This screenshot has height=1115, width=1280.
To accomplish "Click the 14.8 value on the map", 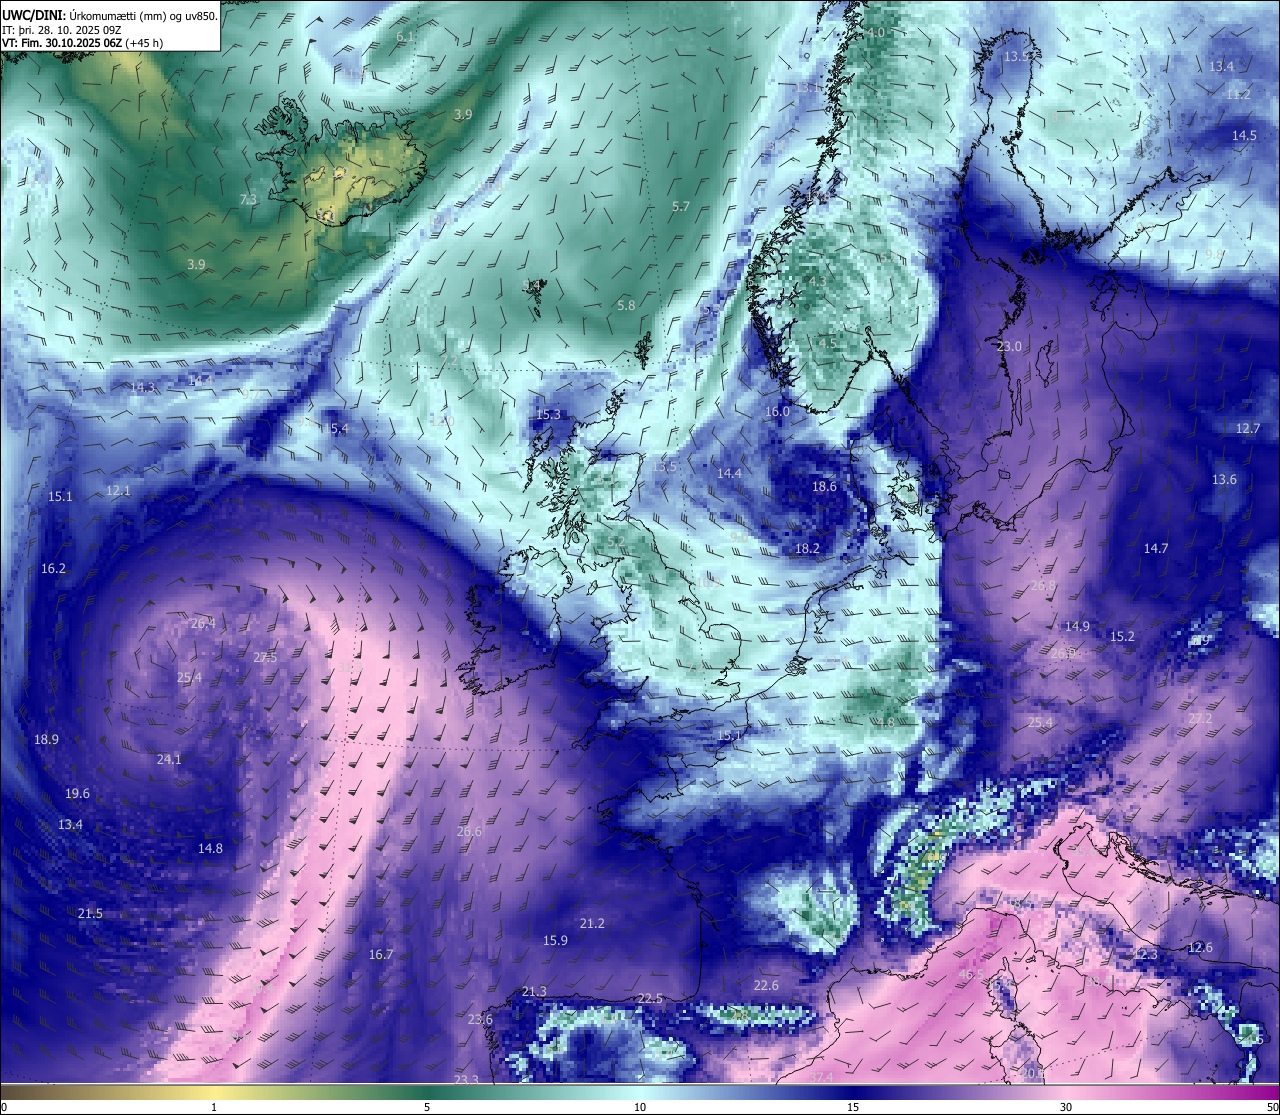I will pos(210,849).
